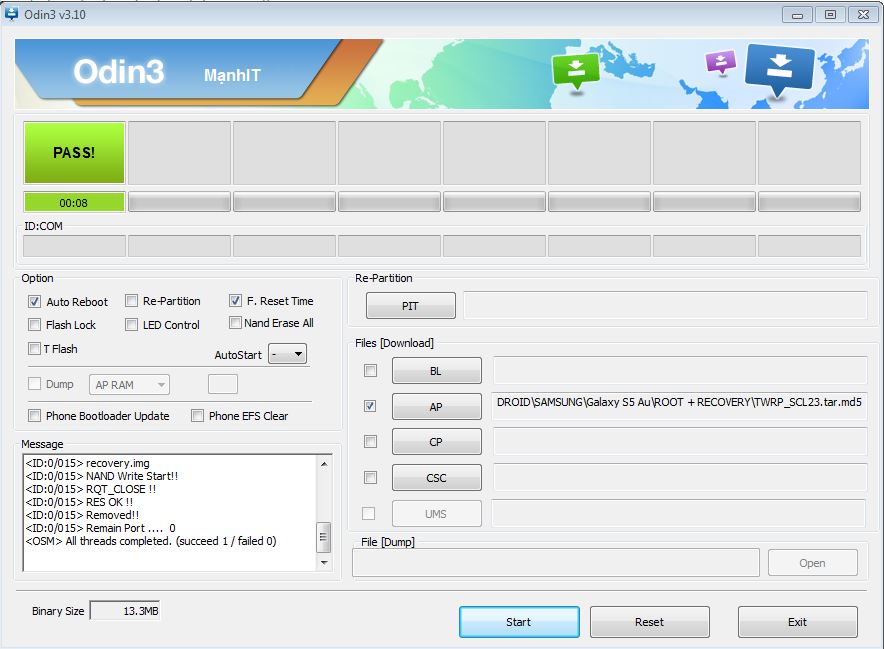
Task: Disable the Auto Reboot checkbox
Action: point(34,302)
